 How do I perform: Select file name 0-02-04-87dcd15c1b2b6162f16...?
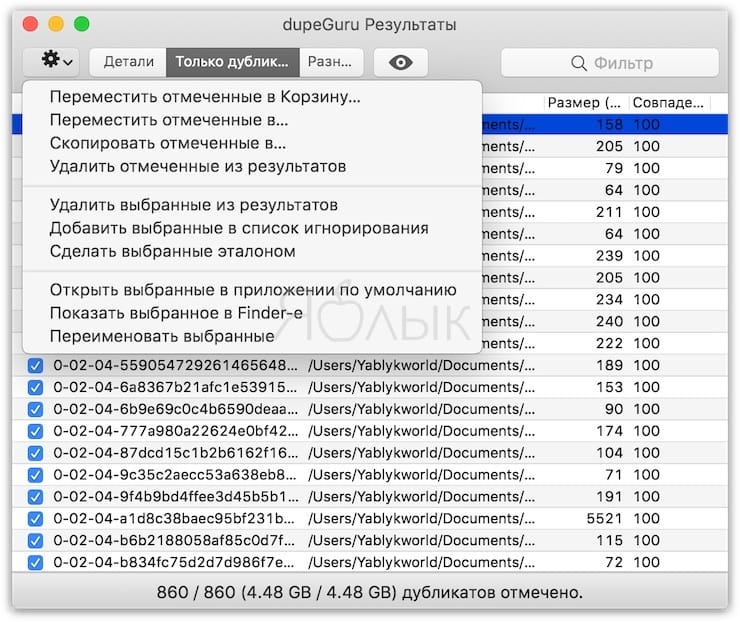tap(176, 453)
